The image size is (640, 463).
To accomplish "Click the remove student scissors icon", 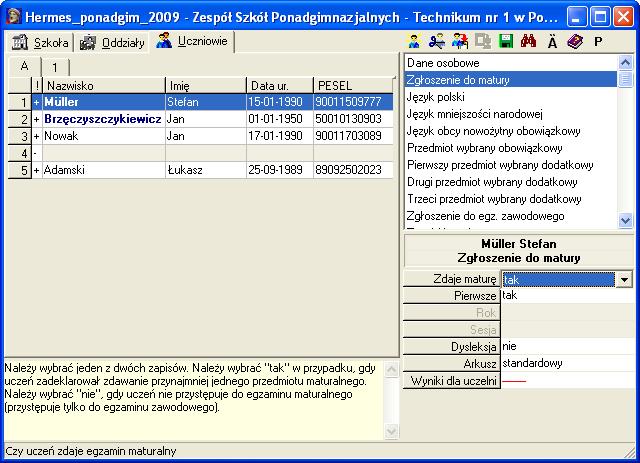I will 437,42.
